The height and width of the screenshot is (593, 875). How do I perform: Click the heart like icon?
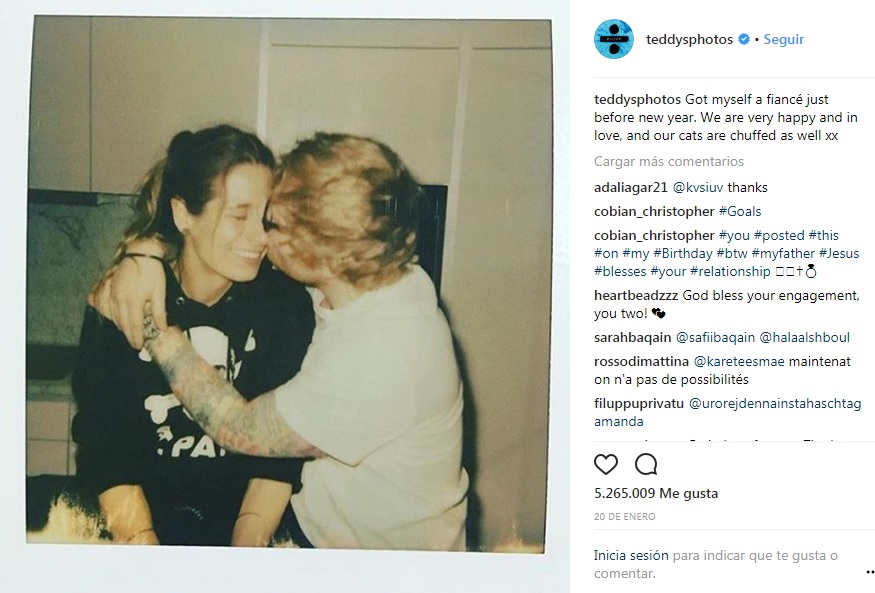tap(605, 464)
